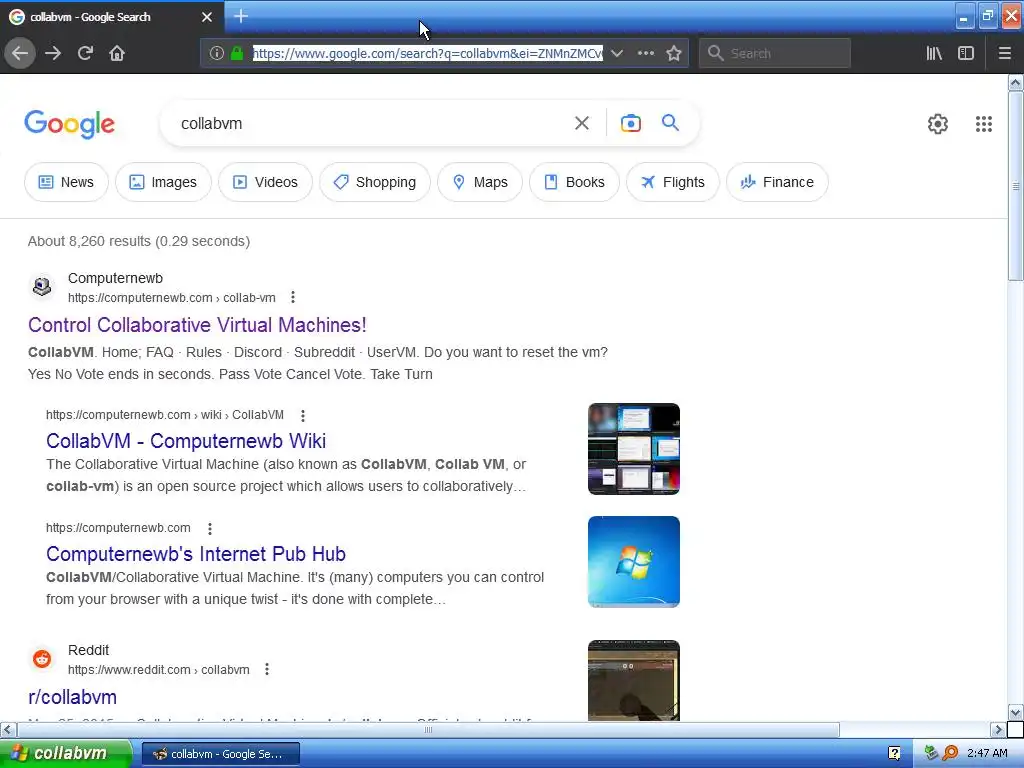Click the Reddit favicon
1024x768 pixels.
click(42, 658)
